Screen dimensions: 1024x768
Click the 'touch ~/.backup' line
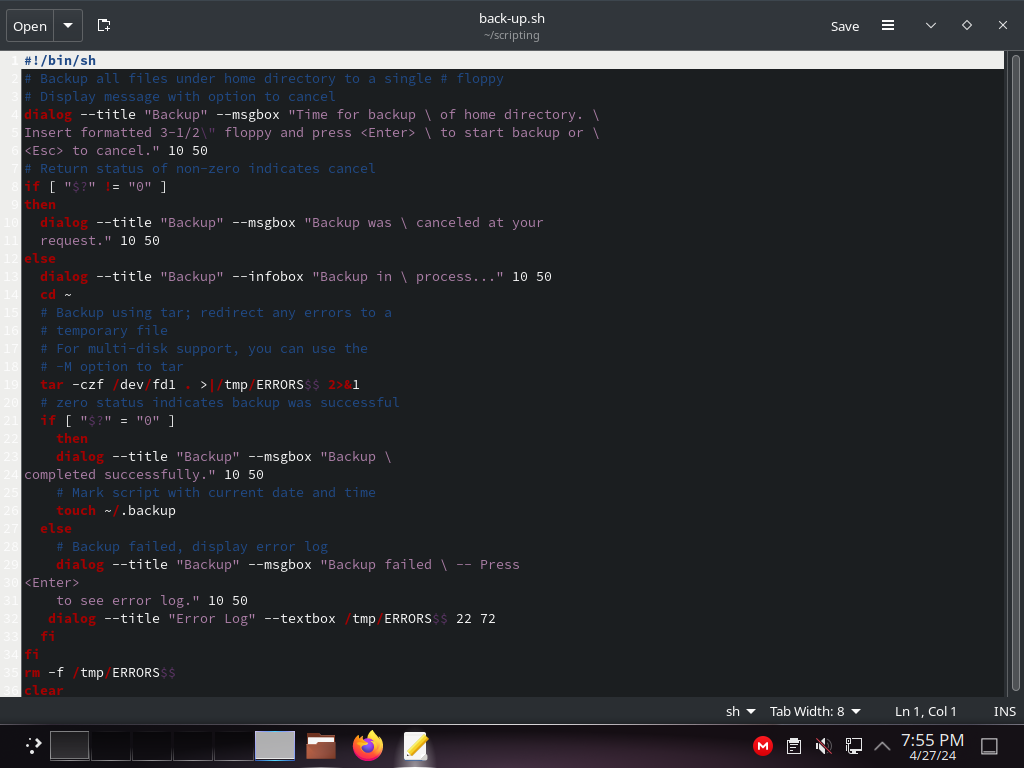[x=116, y=511]
